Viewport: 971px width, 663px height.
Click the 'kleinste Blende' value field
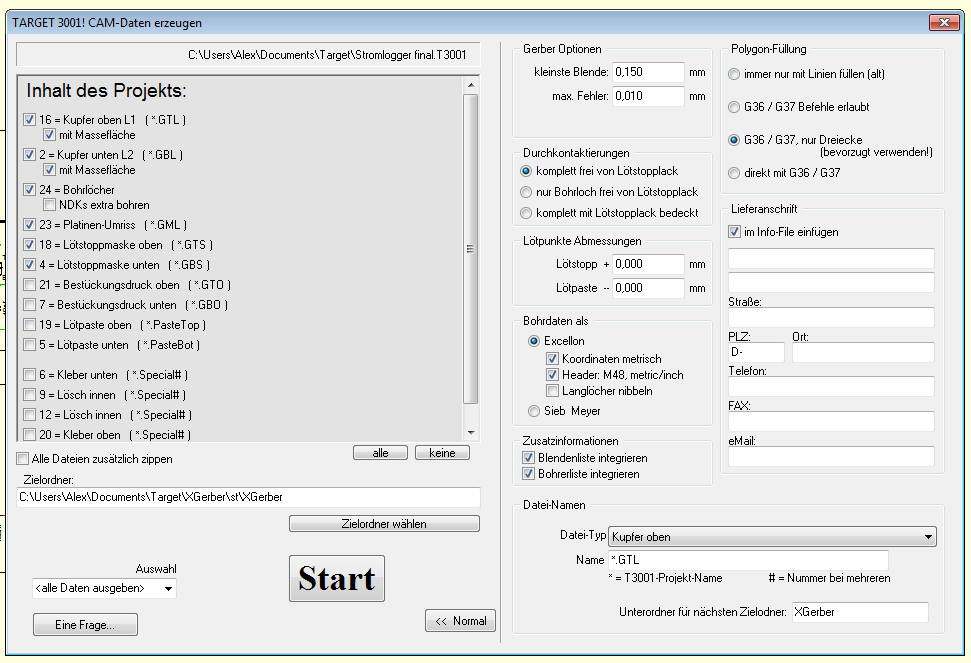point(648,72)
